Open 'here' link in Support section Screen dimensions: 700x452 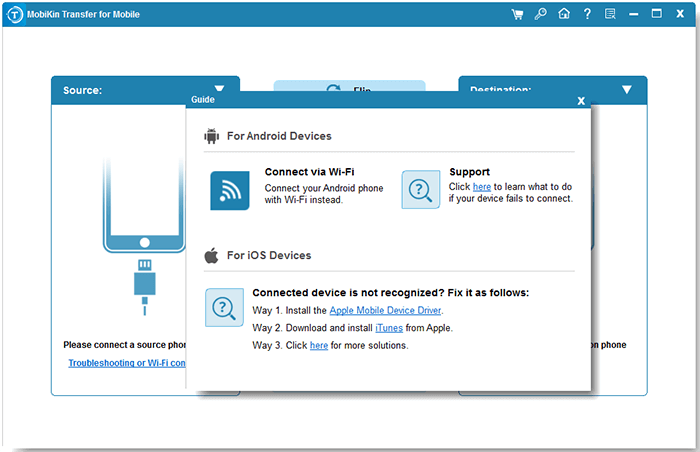[482, 187]
